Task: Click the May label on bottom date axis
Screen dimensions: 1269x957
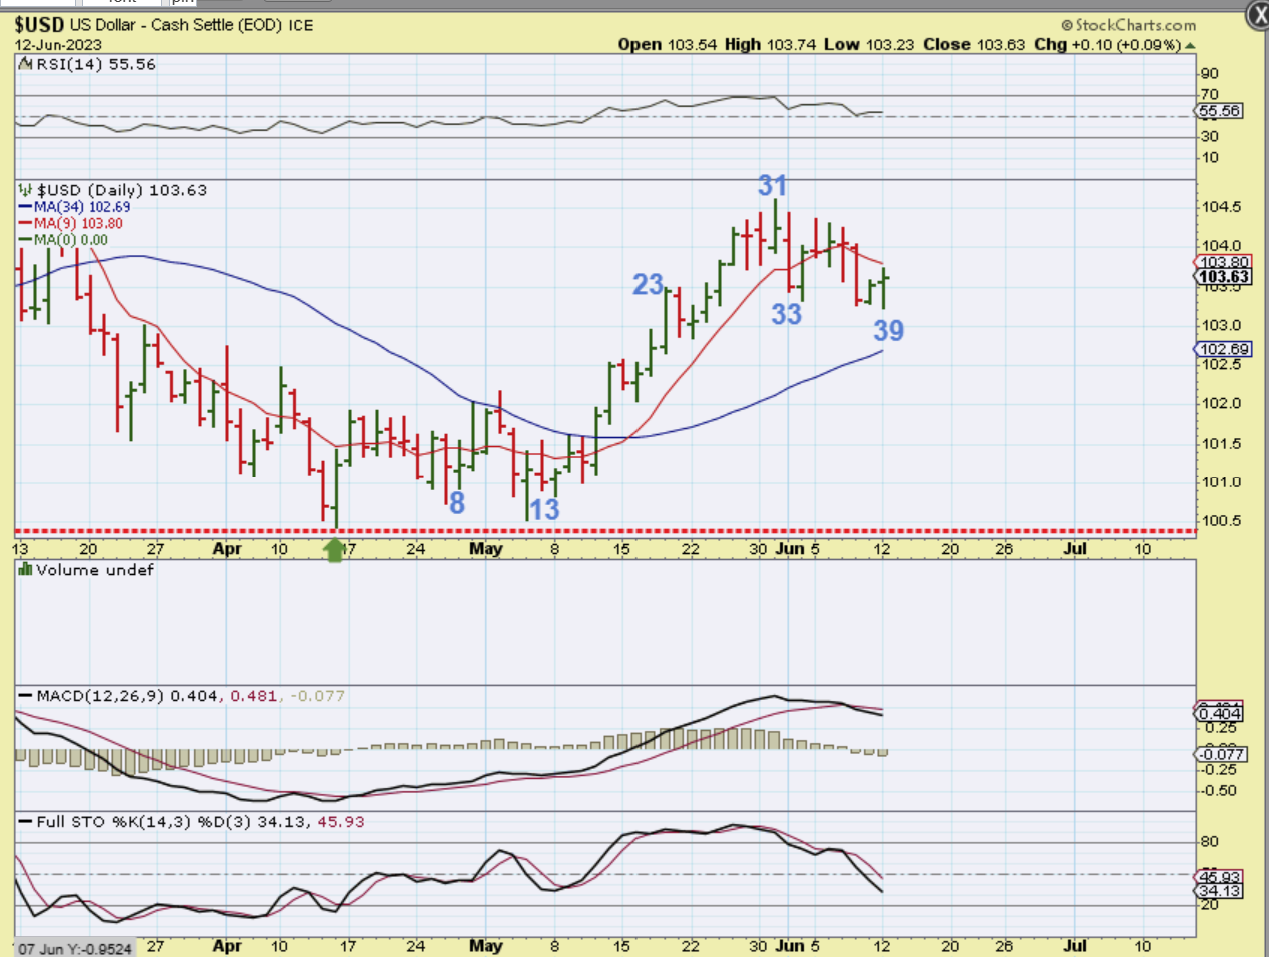Action: pos(486,946)
